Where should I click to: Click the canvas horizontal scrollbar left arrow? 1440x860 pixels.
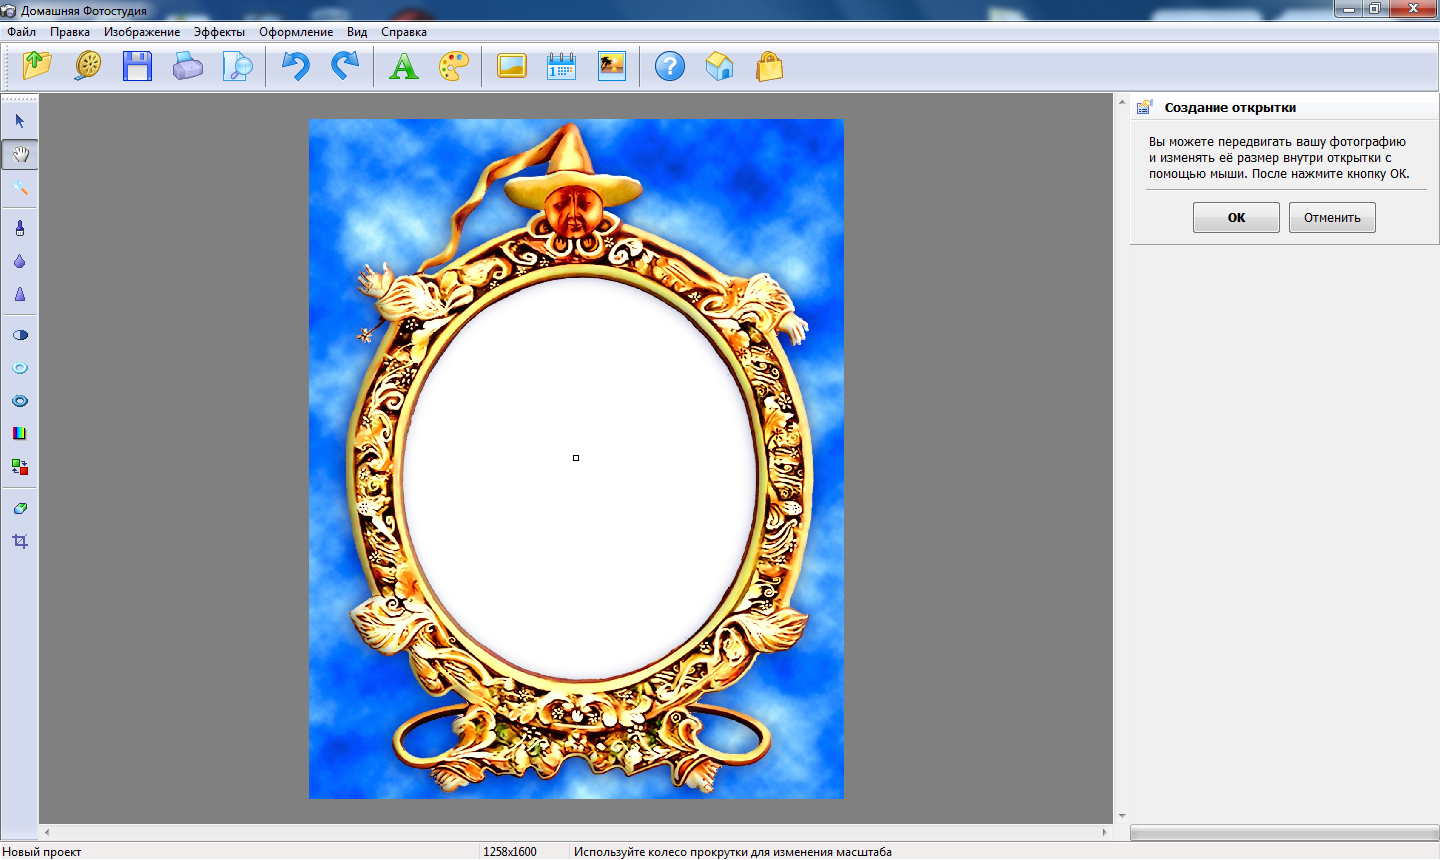pyautogui.click(x=47, y=832)
